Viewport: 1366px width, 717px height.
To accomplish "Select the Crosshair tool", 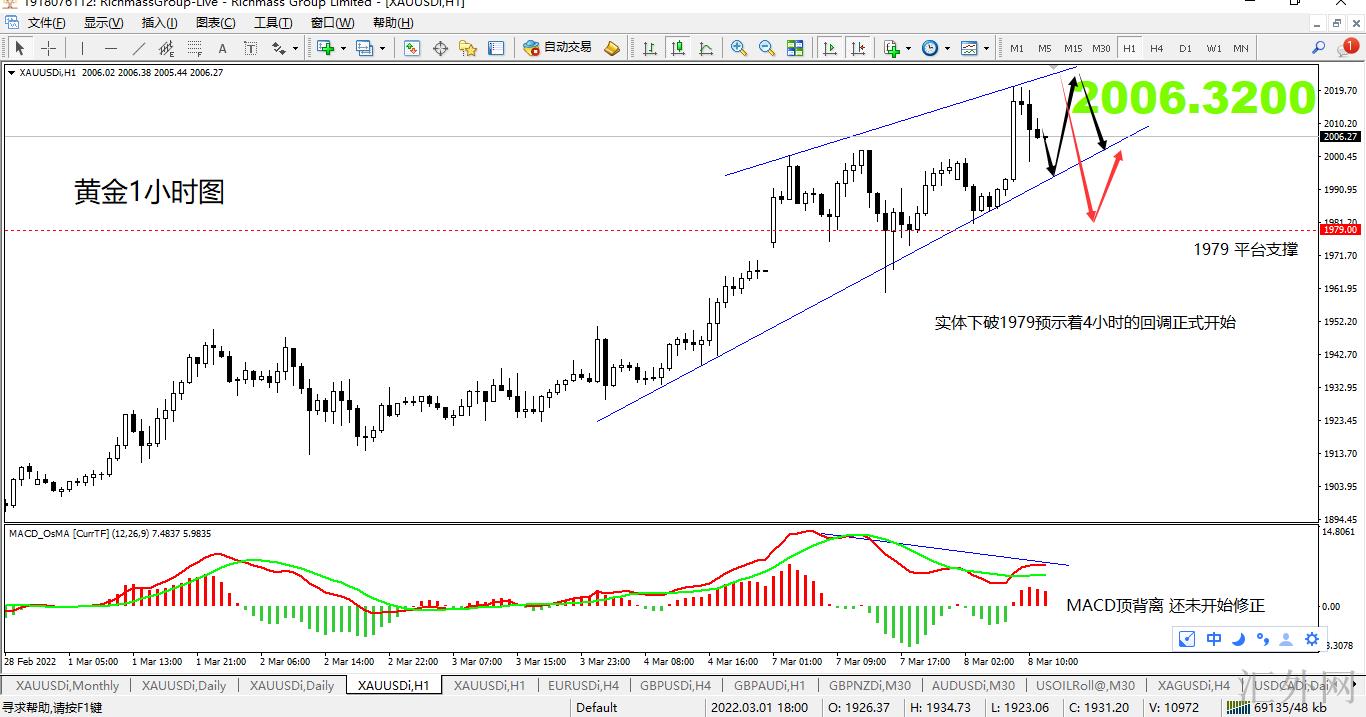I will [47, 48].
